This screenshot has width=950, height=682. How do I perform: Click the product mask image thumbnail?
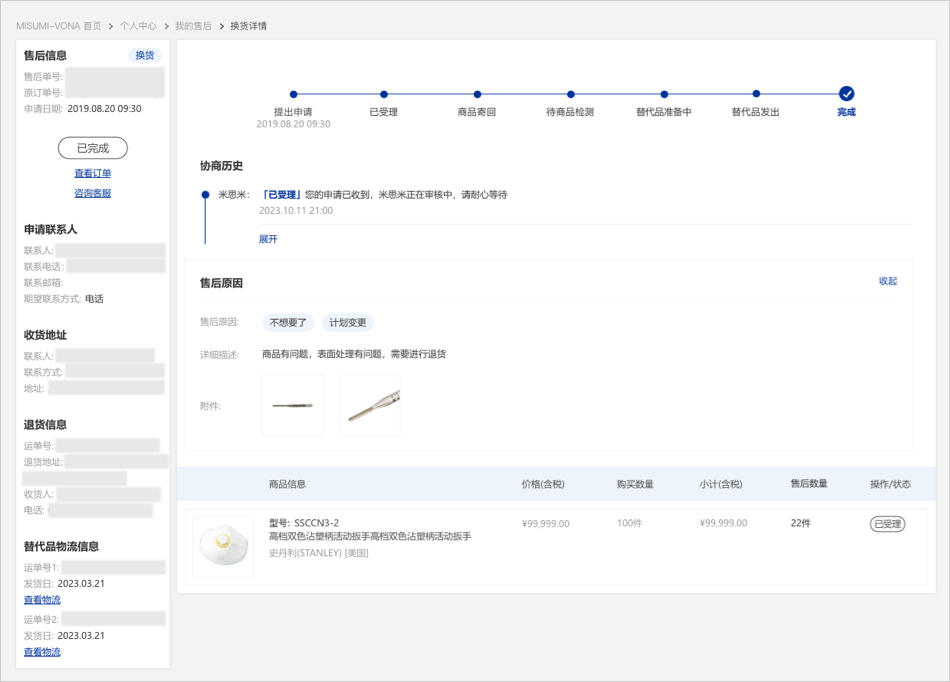point(223,546)
